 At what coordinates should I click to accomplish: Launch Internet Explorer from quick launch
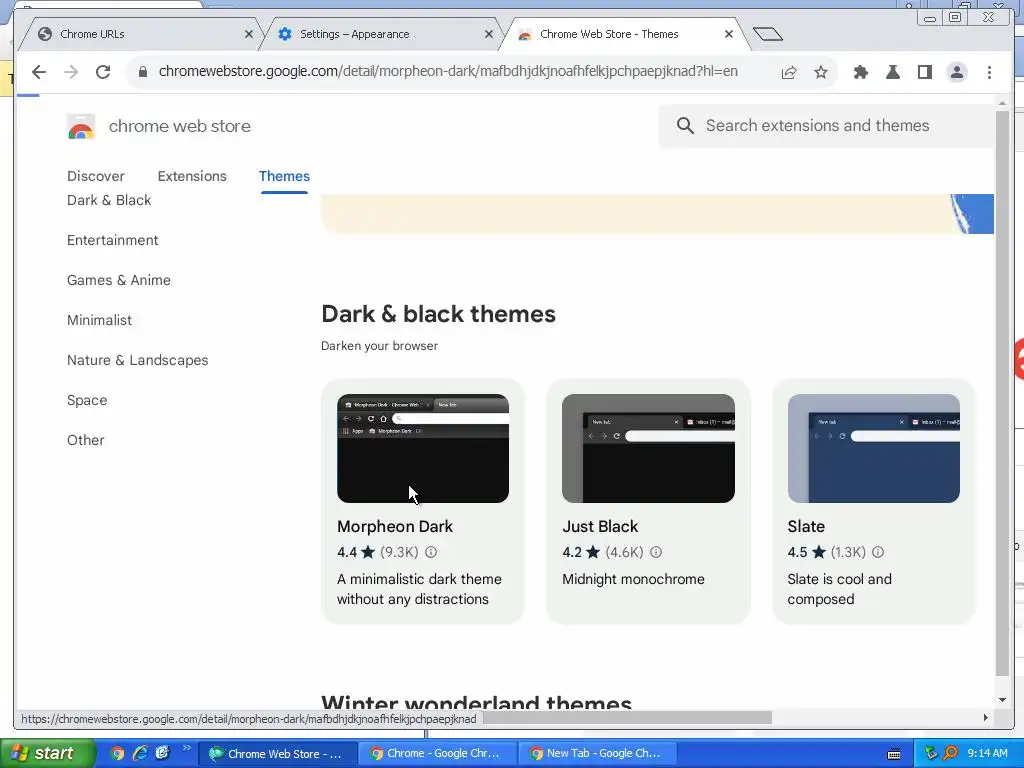click(x=140, y=753)
